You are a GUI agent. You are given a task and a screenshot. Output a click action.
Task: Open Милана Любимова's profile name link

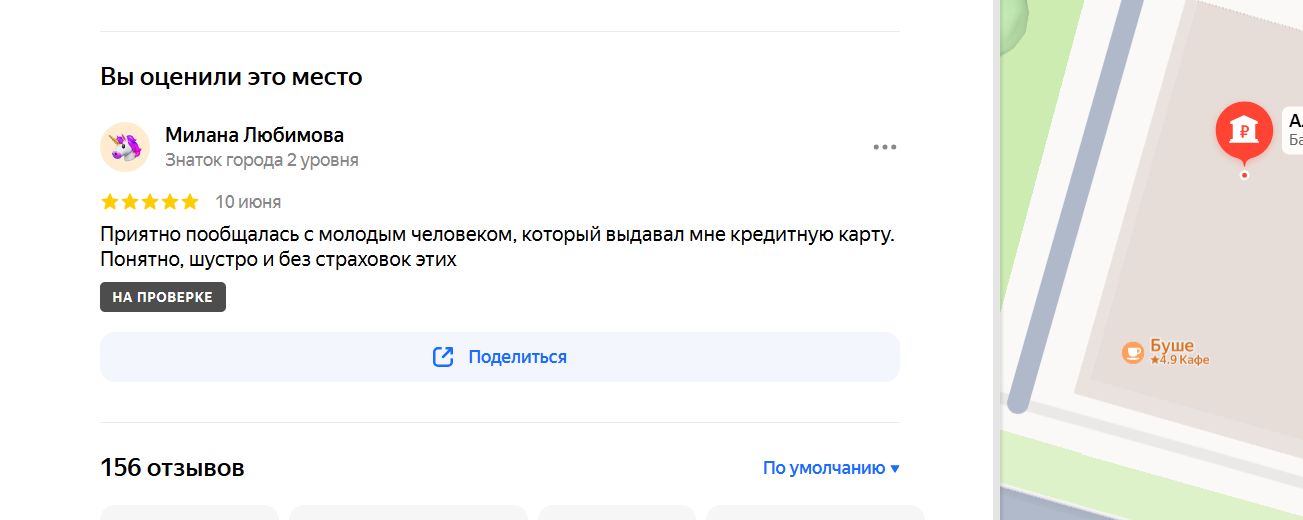[x=254, y=135]
